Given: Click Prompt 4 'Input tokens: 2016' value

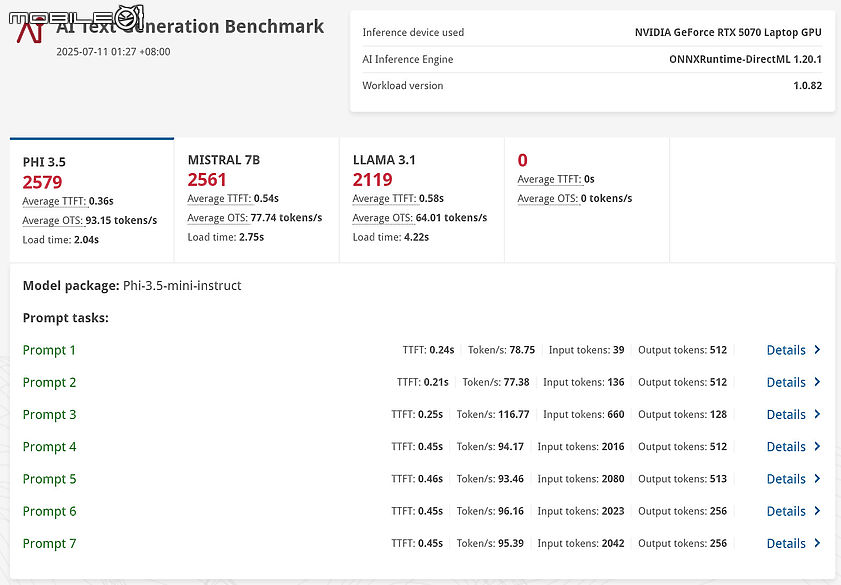Looking at the screenshot, I should tap(581, 447).
